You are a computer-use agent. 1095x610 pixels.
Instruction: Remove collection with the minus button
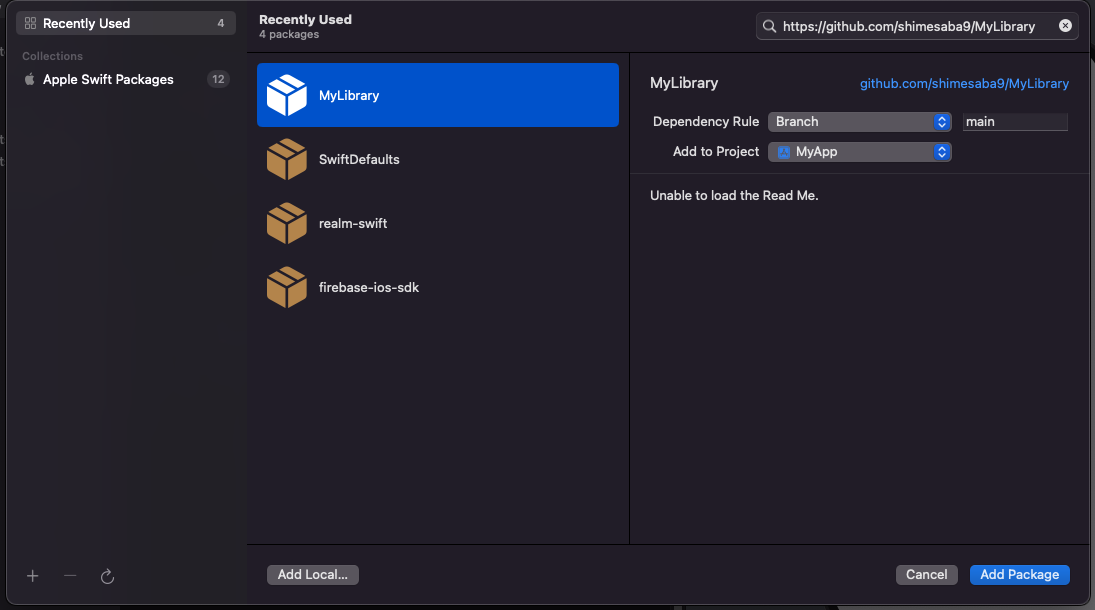tap(70, 576)
